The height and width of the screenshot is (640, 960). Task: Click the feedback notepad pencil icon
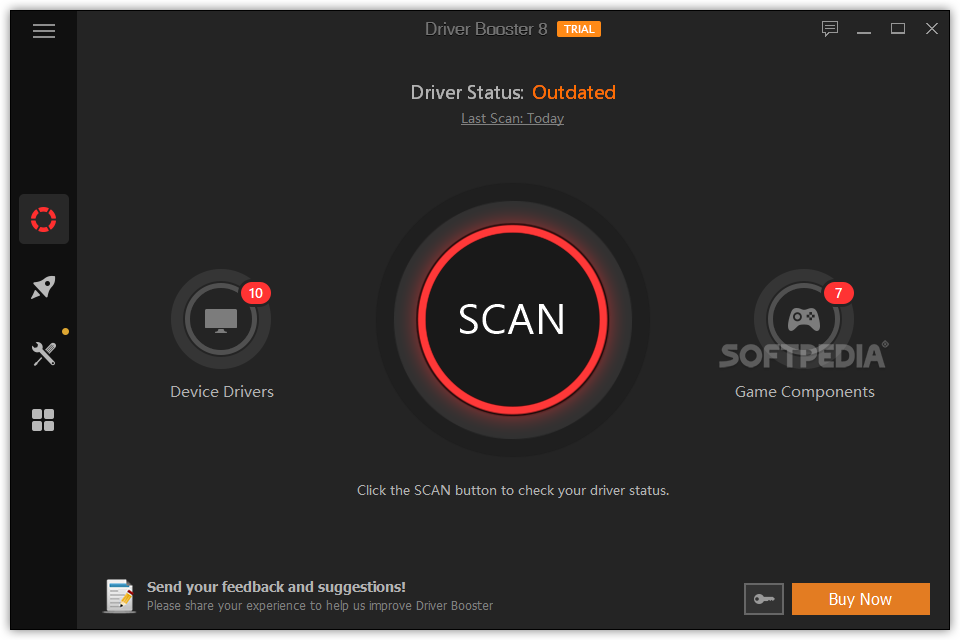pyautogui.click(x=119, y=596)
